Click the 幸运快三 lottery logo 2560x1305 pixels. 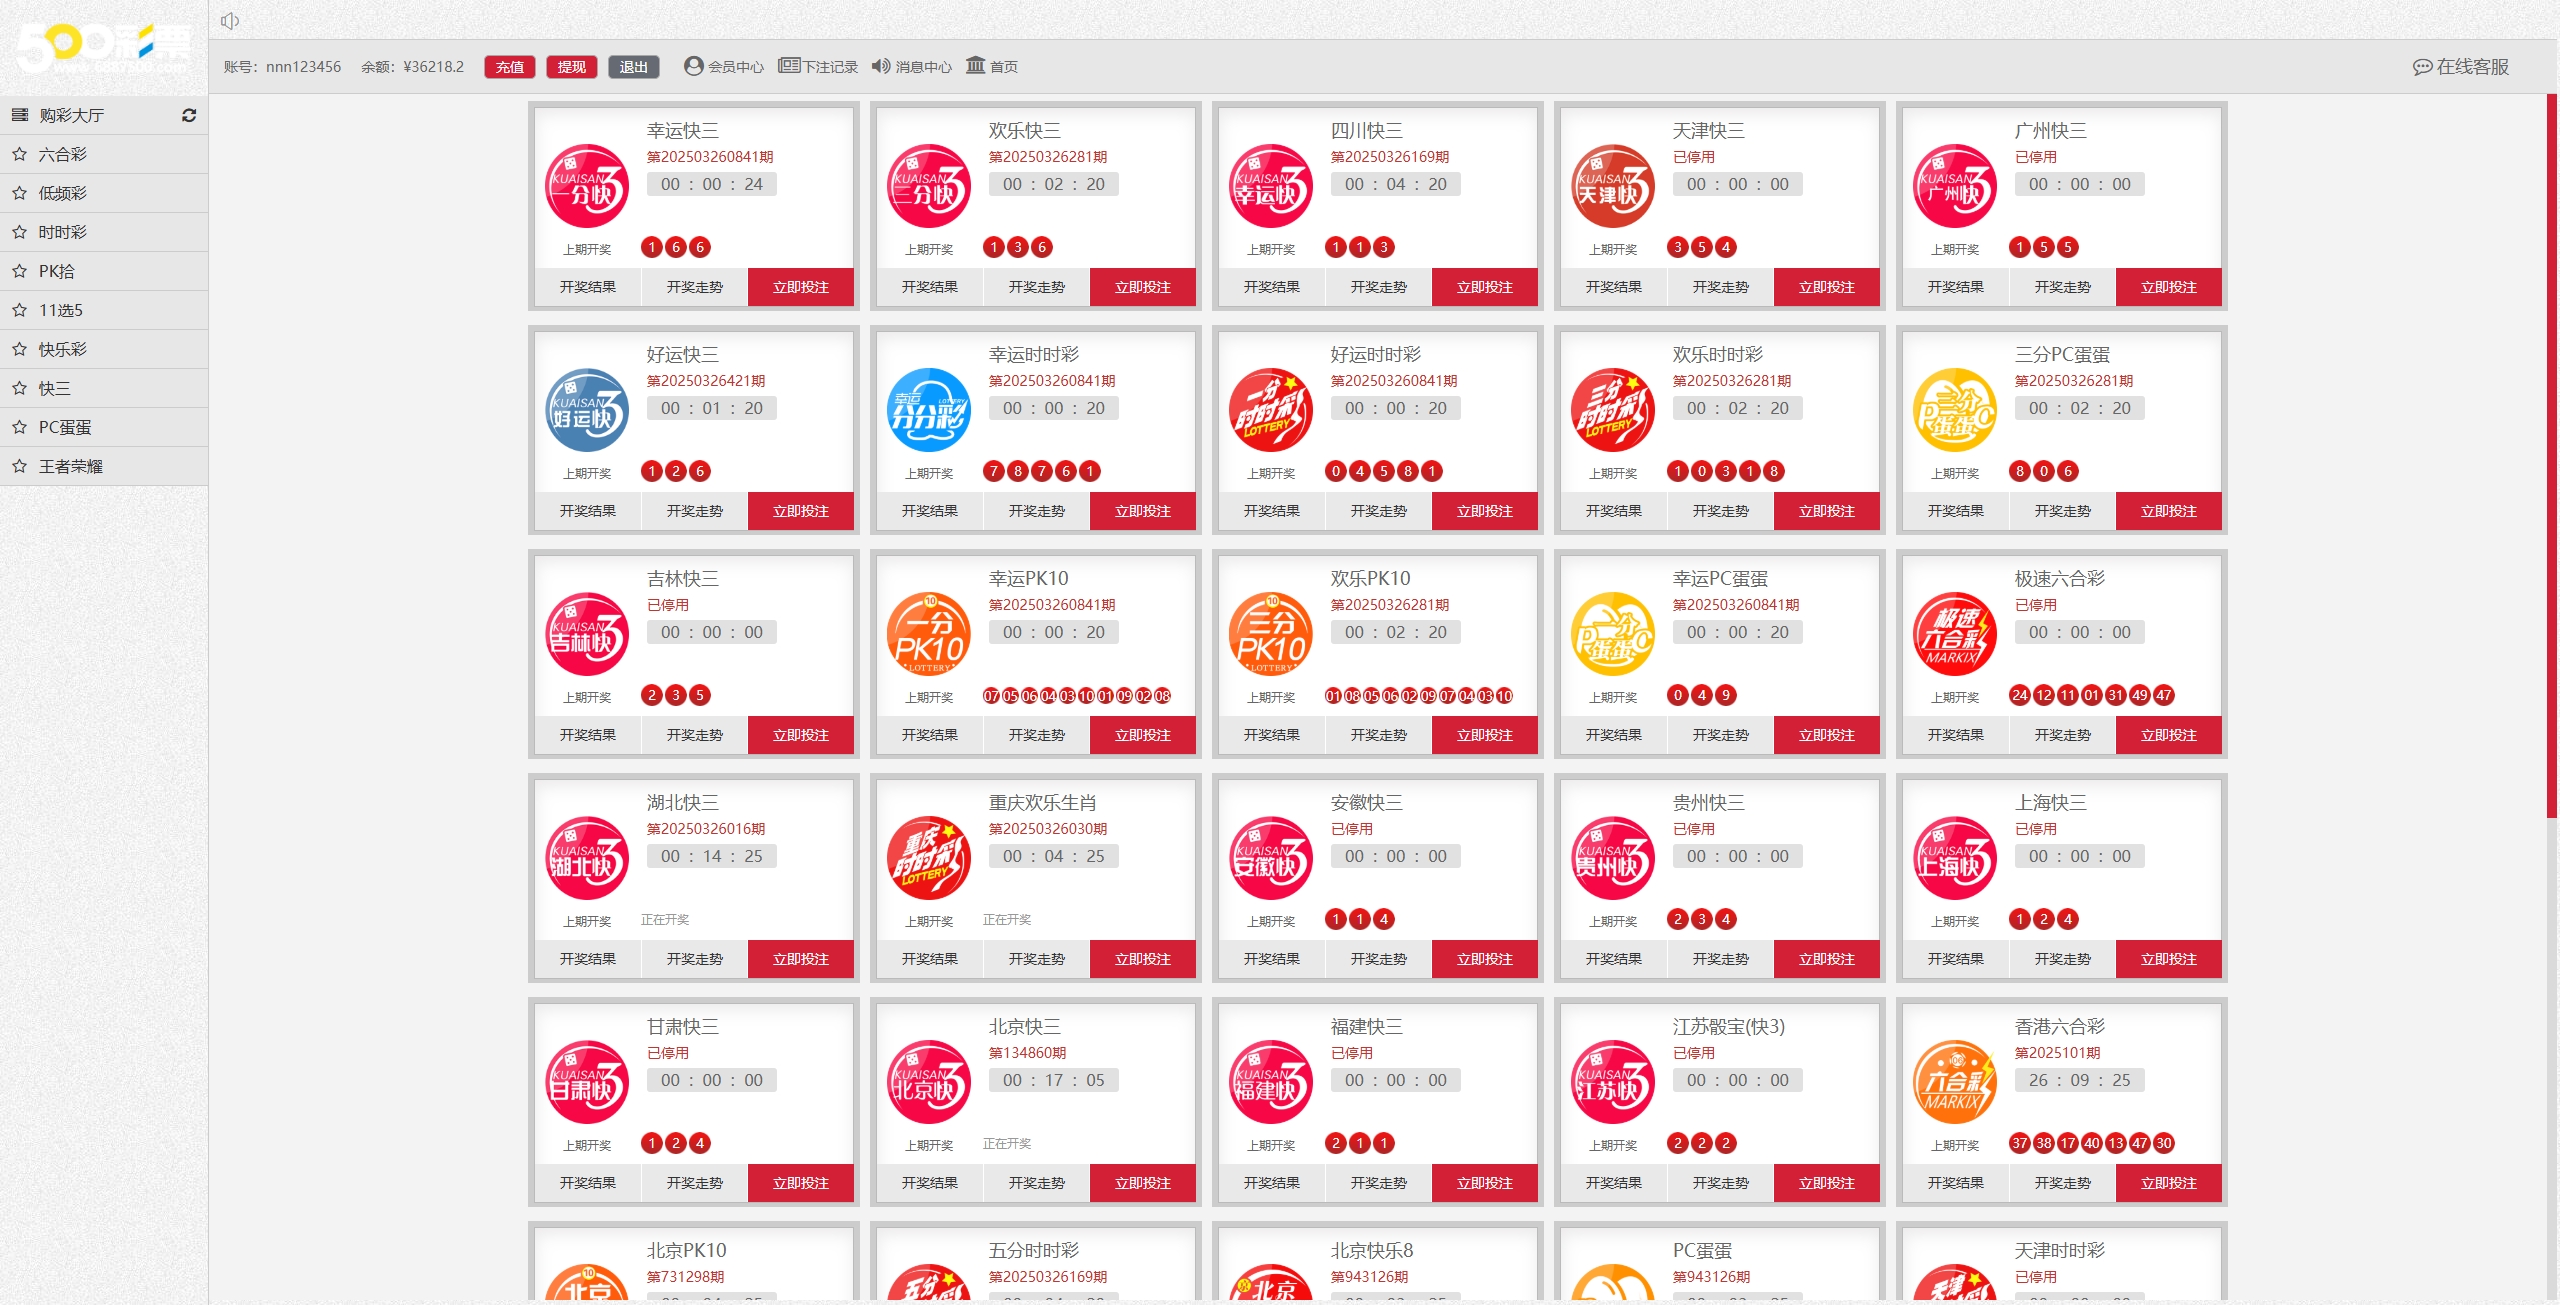tap(587, 186)
